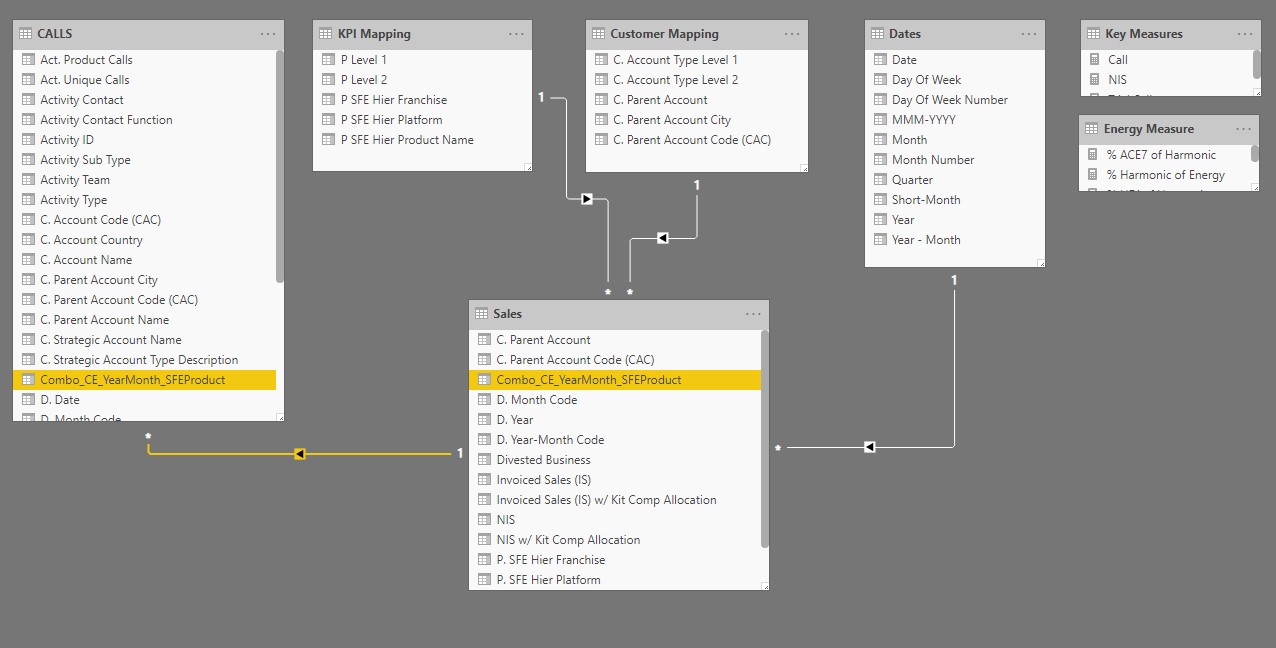Click the column icon next to Divested Business
Viewport: 1276px width, 648px height.
[484, 460]
